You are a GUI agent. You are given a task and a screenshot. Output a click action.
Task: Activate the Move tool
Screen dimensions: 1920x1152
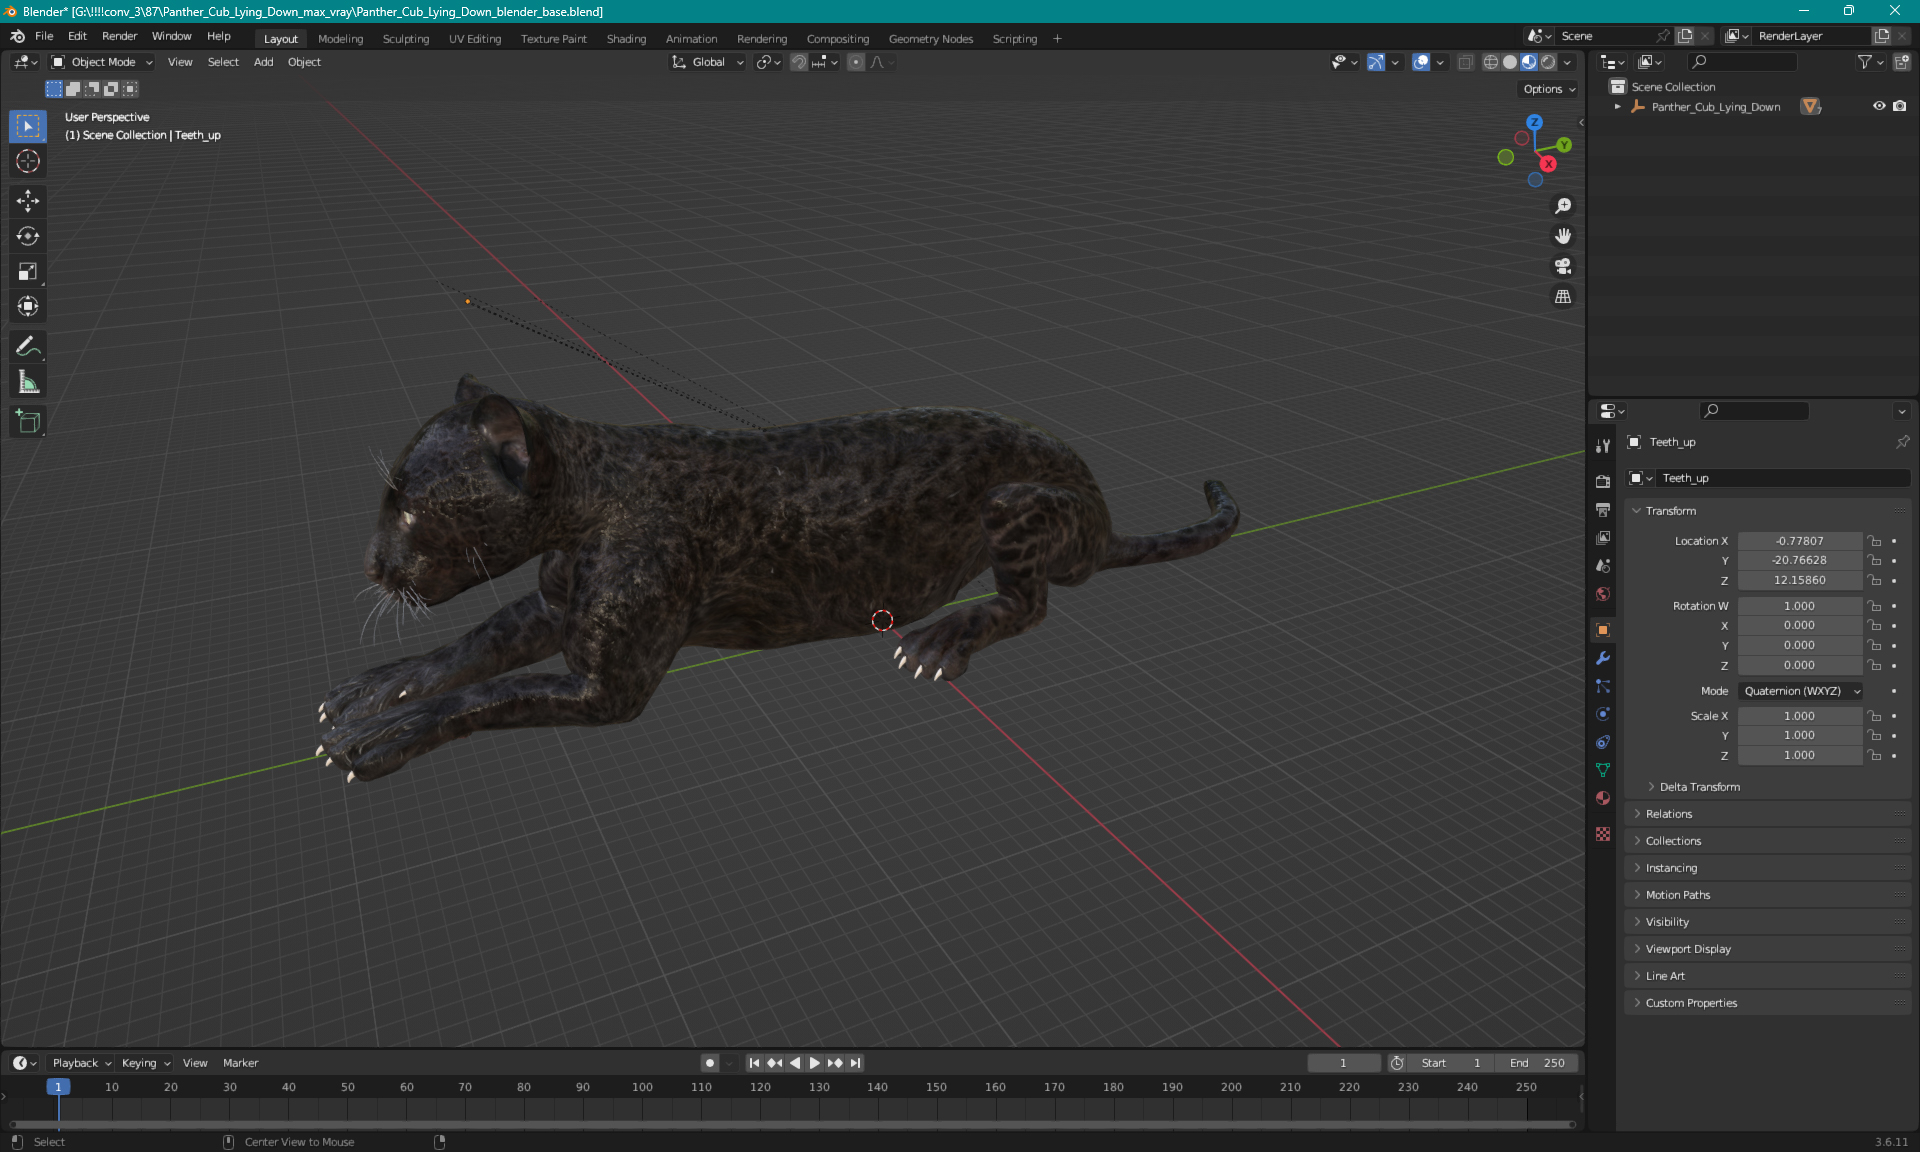[x=28, y=201]
